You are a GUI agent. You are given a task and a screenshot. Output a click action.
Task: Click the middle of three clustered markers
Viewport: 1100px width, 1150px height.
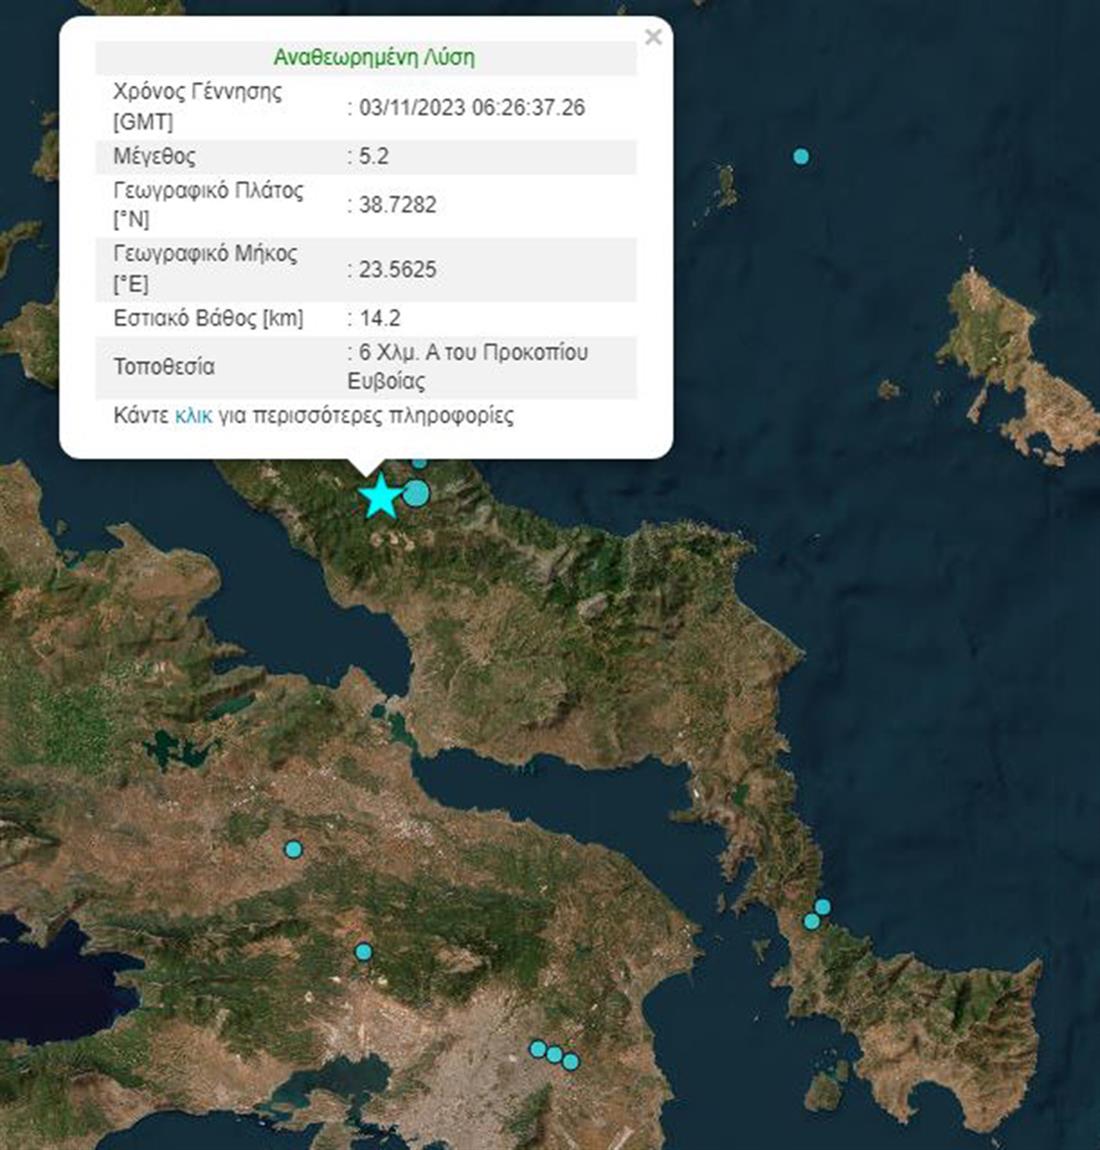[x=554, y=1054]
